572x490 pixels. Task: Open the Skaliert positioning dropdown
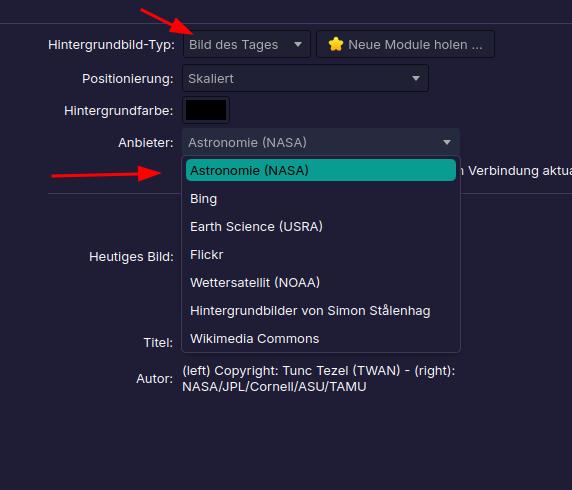(305, 78)
